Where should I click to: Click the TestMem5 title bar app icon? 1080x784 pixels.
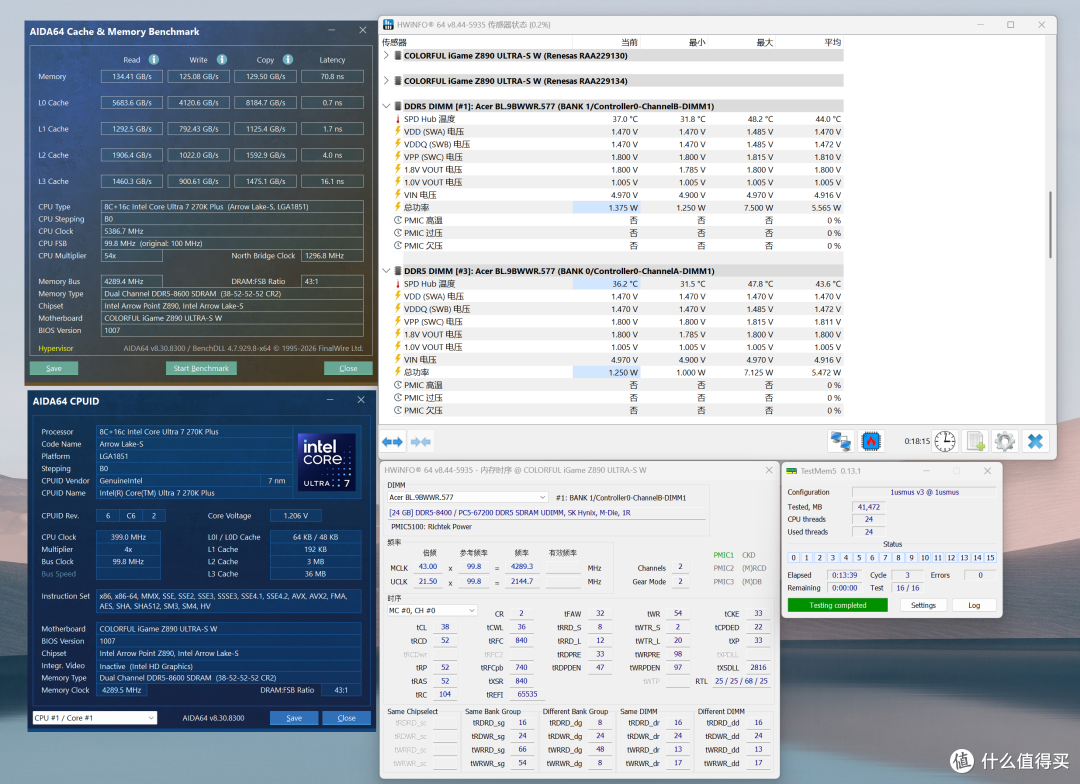click(792, 471)
